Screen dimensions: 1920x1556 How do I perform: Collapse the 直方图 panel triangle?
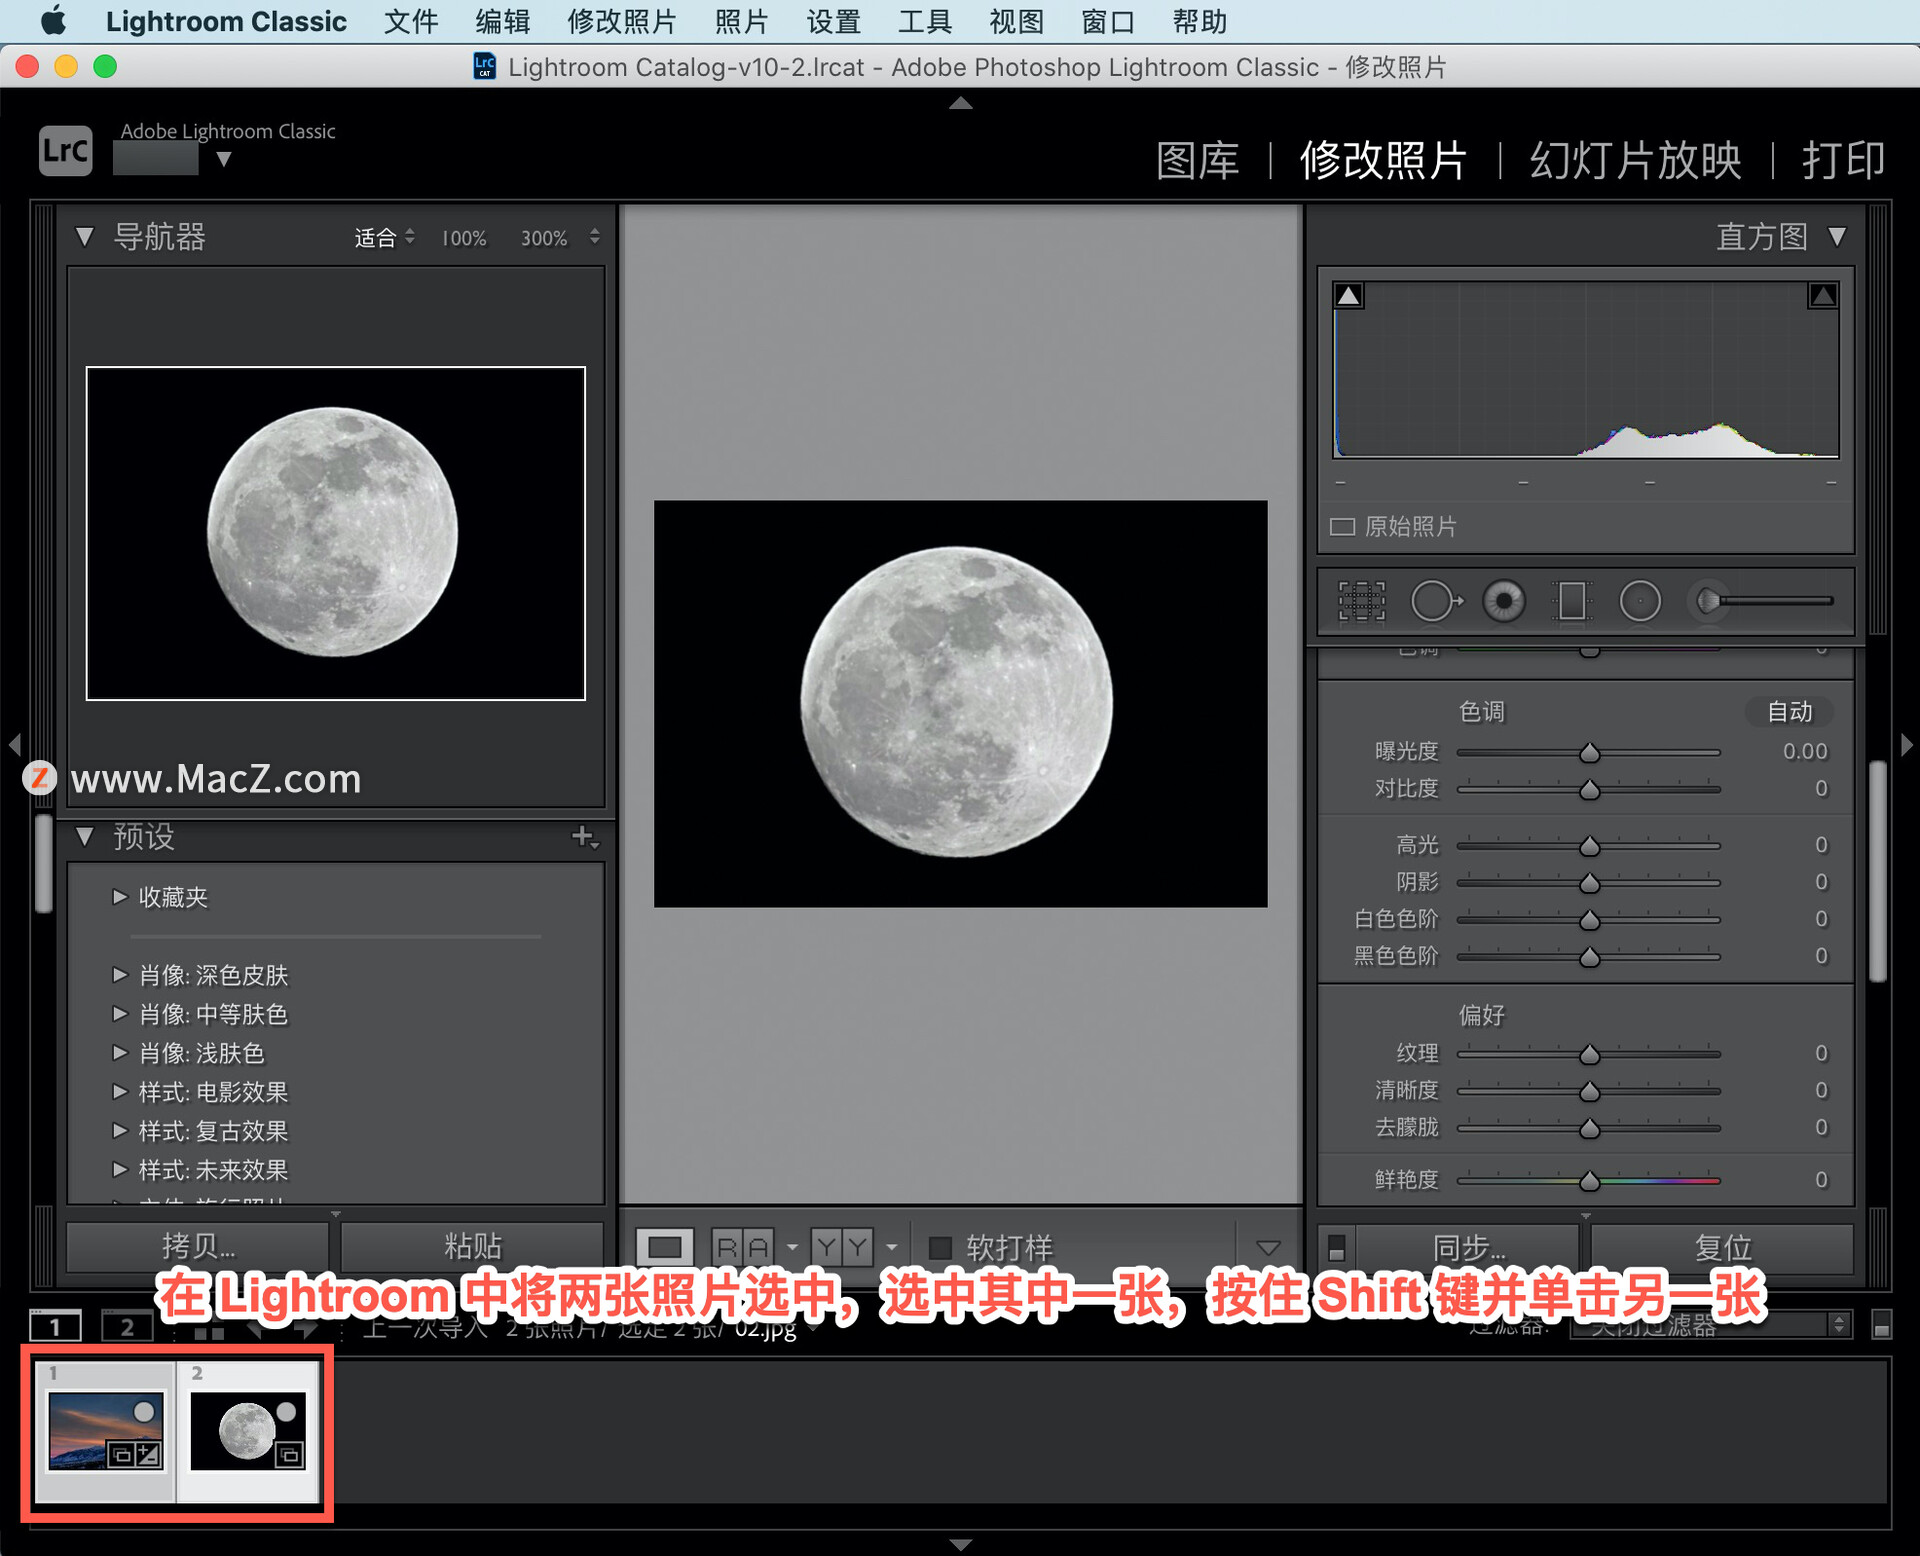point(1837,237)
